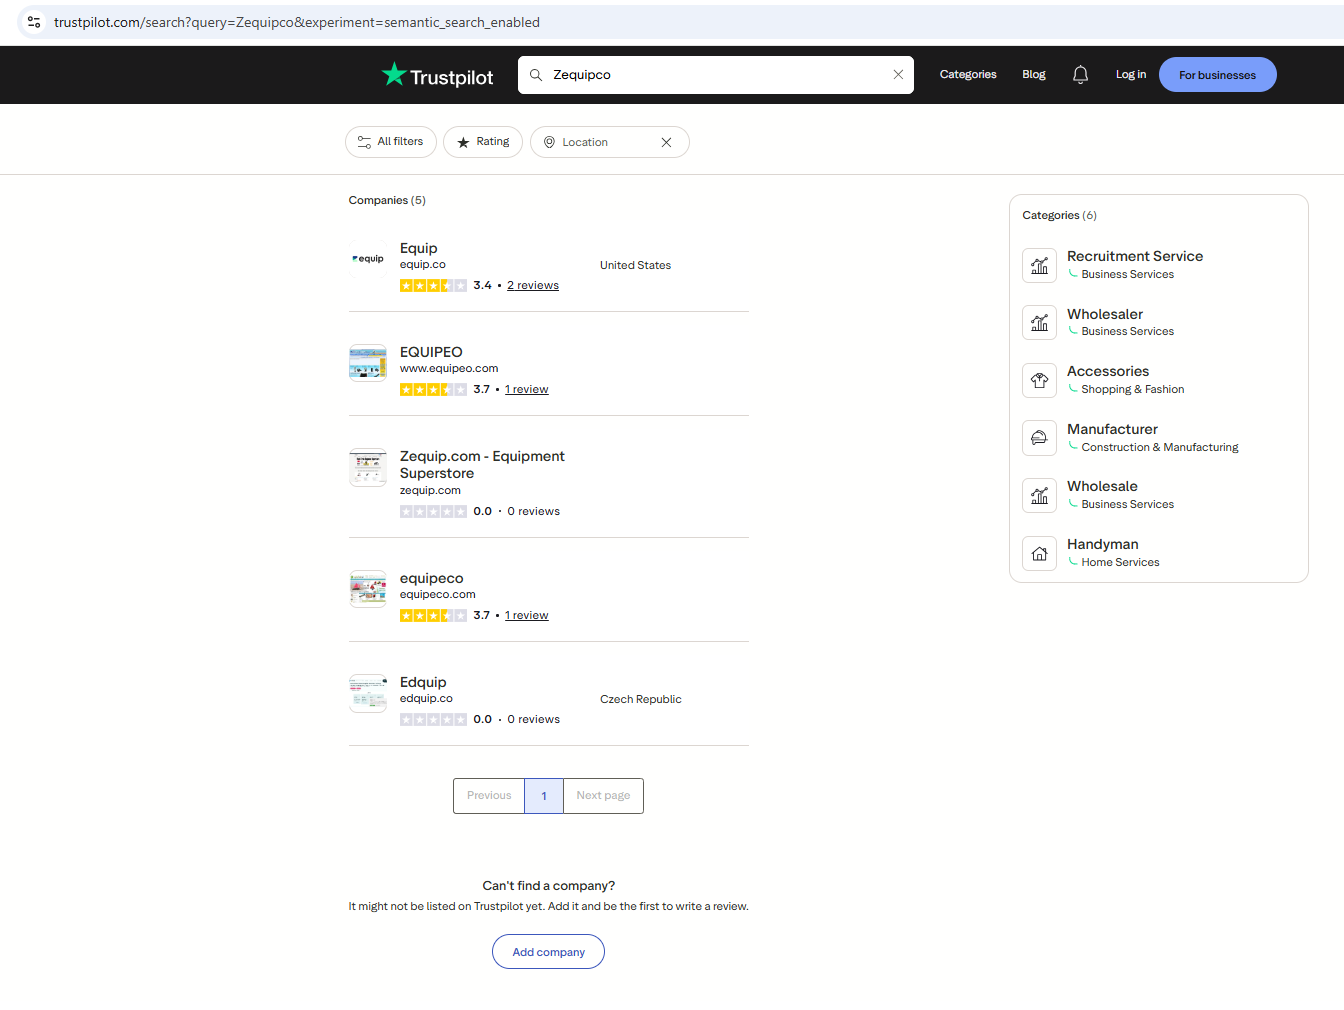
Task: Click the search magnifier icon
Action: (536, 75)
